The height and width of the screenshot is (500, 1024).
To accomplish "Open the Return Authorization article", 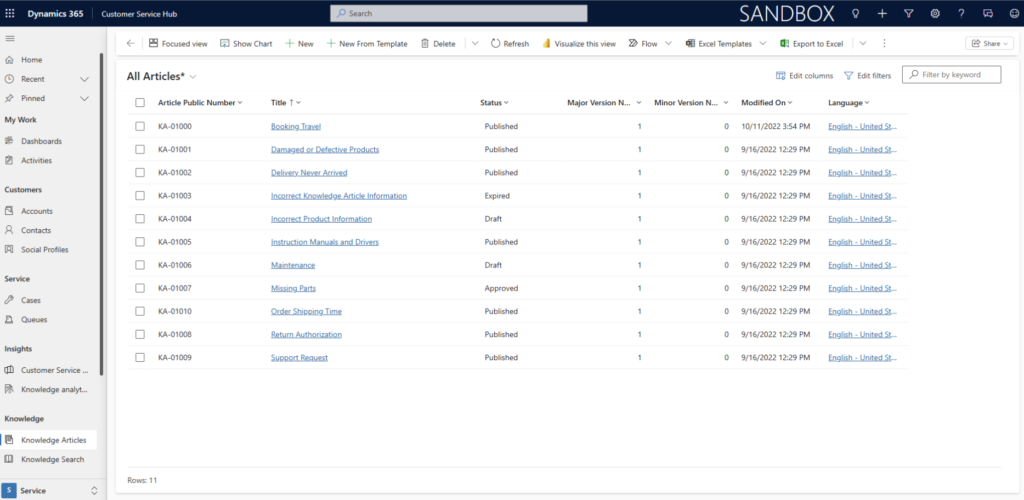I will (x=306, y=335).
